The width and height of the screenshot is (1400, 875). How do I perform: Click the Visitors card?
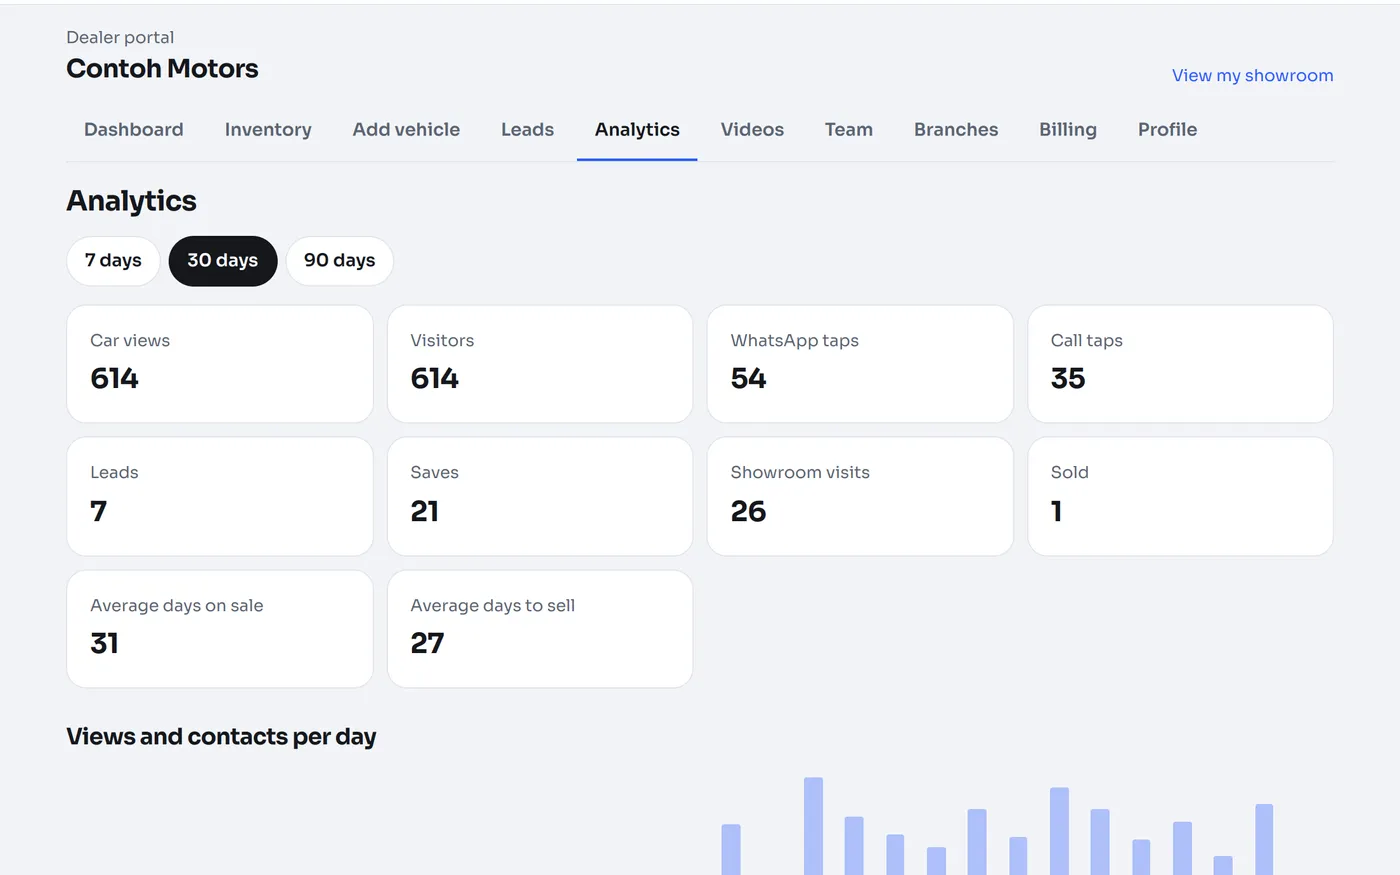tap(540, 364)
